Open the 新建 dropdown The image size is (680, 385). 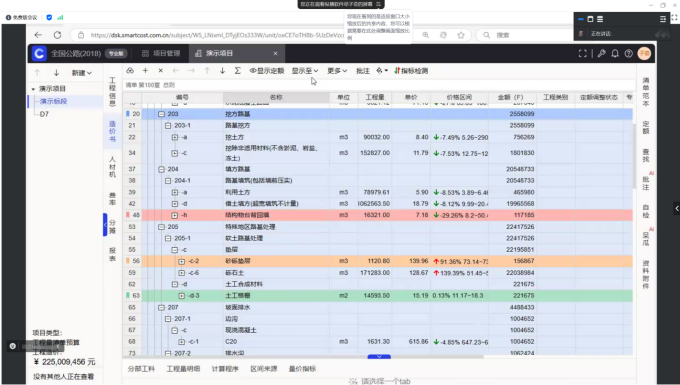pyautogui.click(x=82, y=73)
